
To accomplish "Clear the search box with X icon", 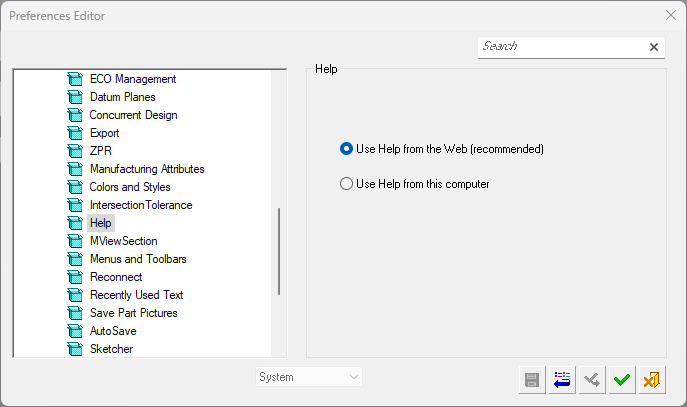I will (x=654, y=47).
